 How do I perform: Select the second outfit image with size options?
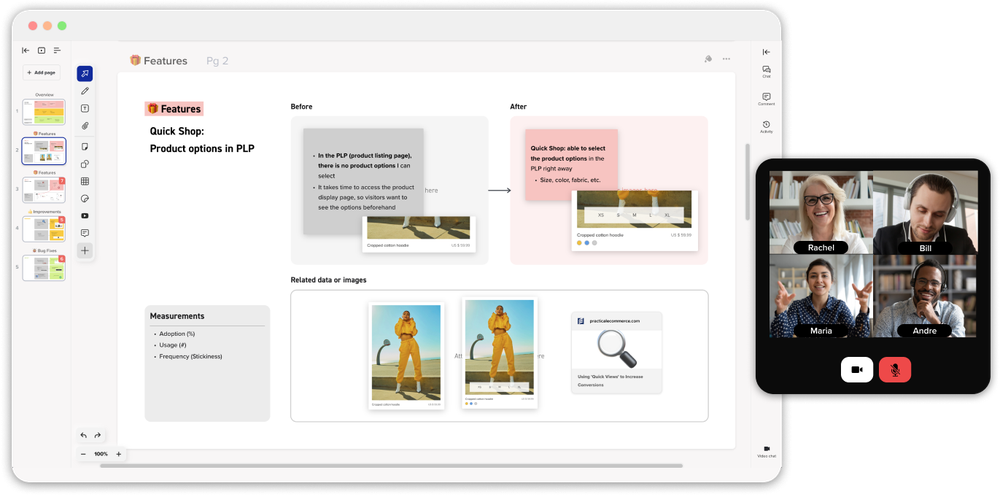tap(499, 353)
